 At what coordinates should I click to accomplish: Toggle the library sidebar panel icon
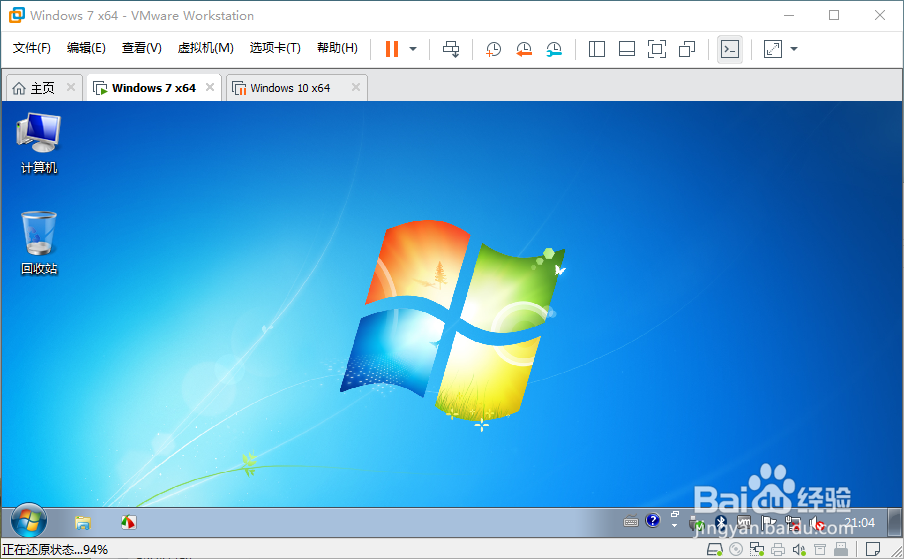pos(597,49)
